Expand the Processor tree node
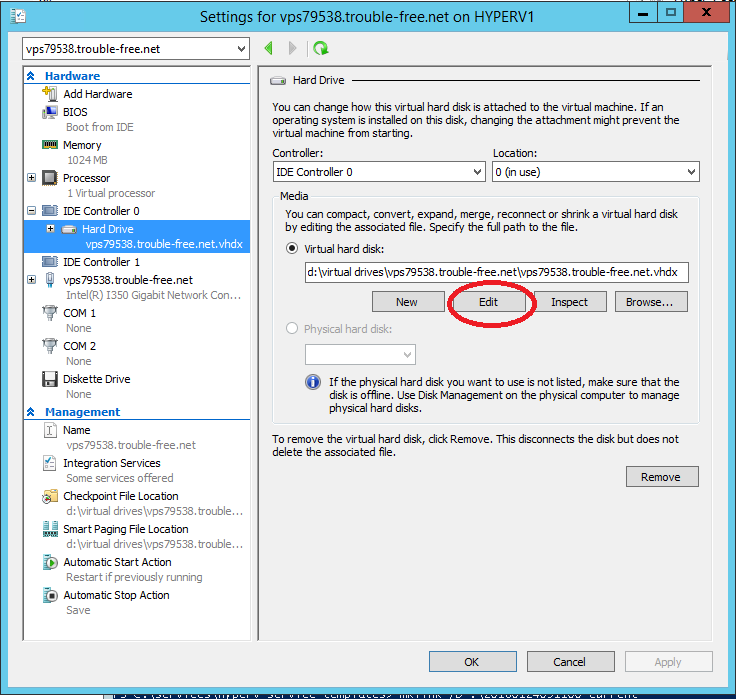This screenshot has height=699, width=736. click(x=31, y=177)
